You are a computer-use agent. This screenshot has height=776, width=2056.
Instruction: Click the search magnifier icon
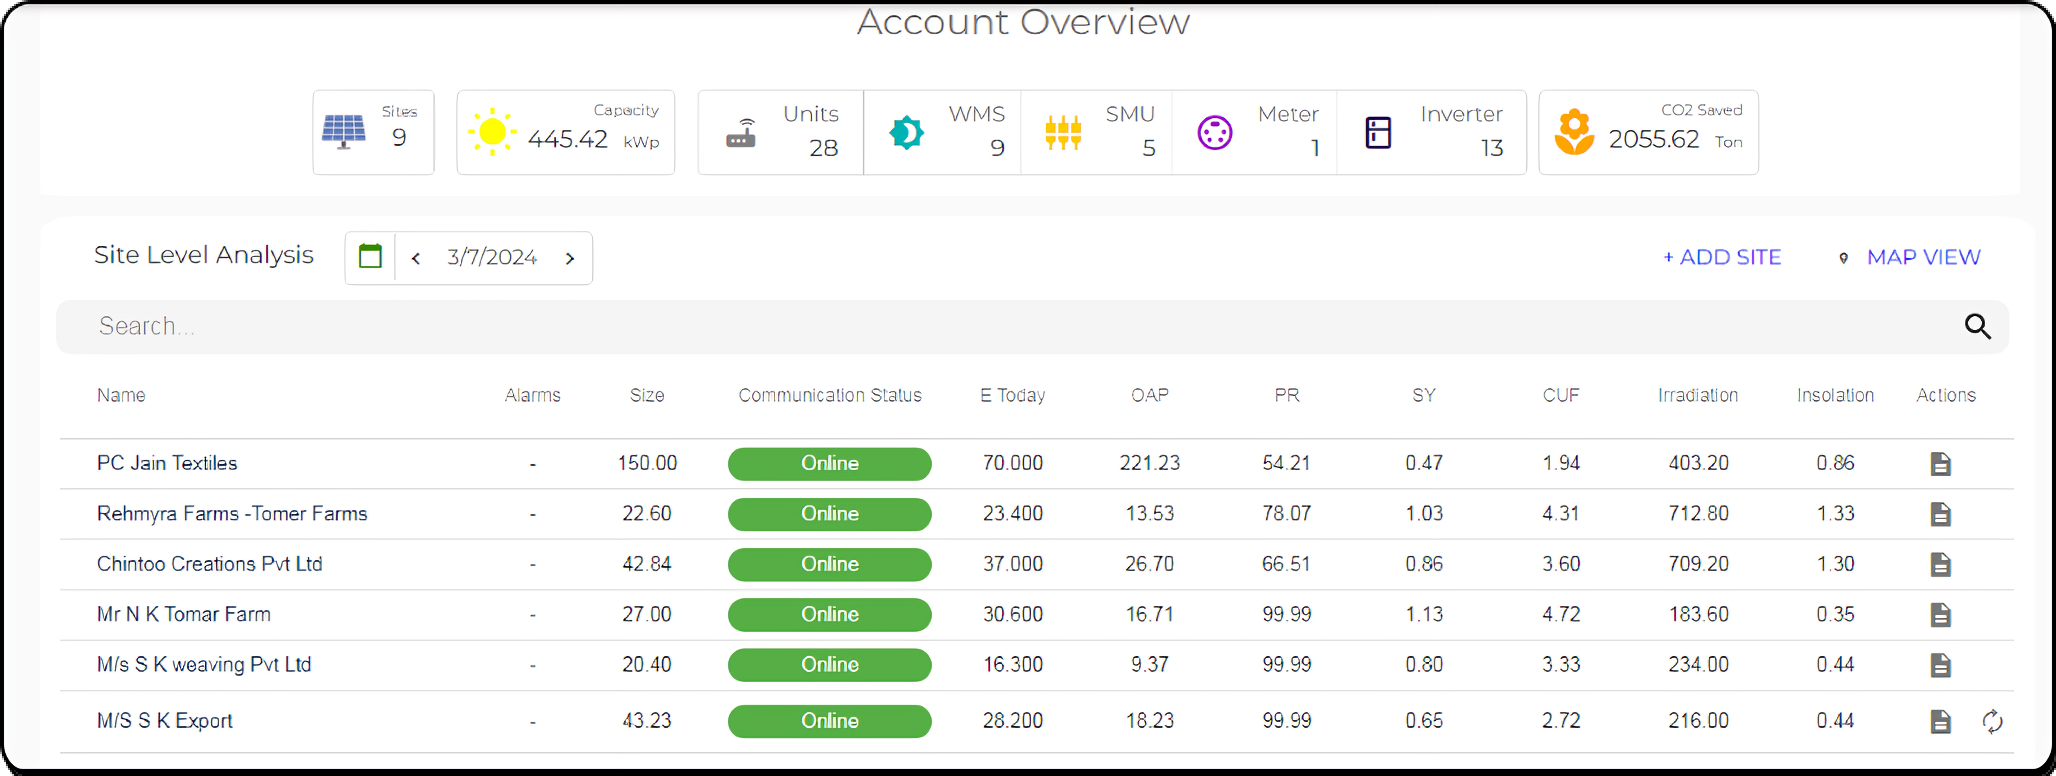pos(1977,327)
